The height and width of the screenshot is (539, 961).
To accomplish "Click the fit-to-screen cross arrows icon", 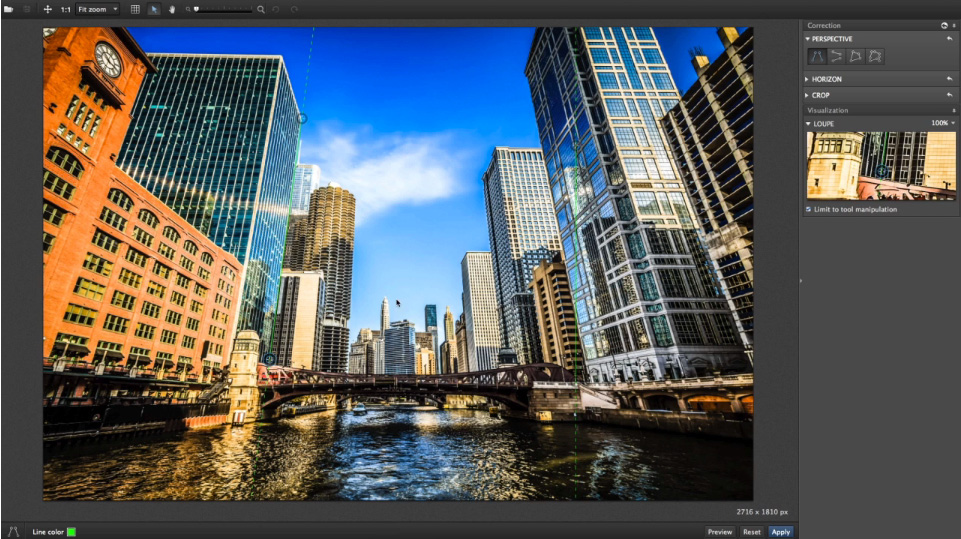I will [x=47, y=9].
